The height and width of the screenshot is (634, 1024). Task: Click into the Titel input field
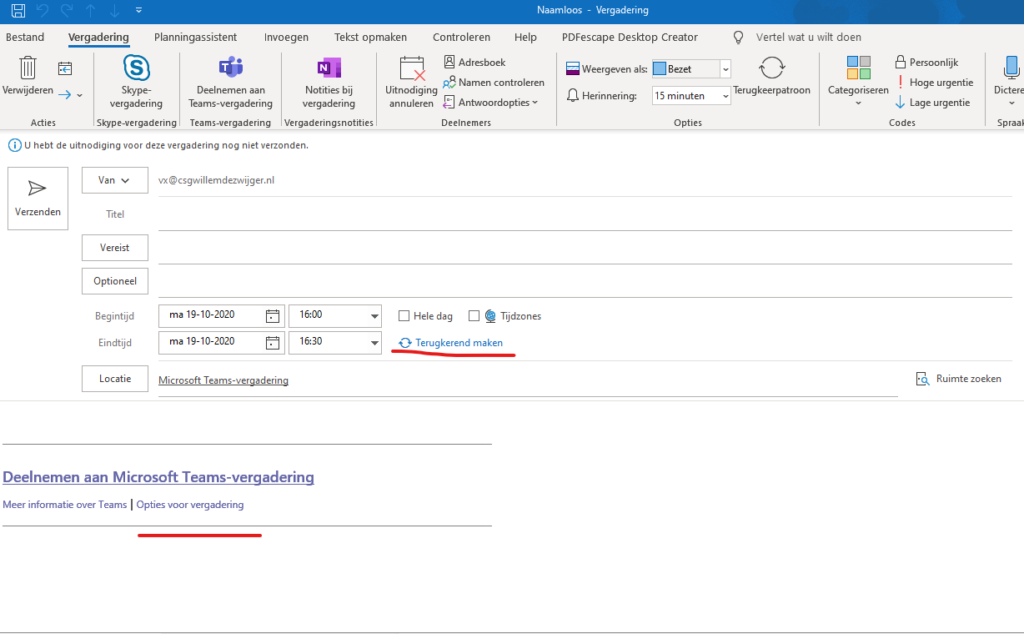580,214
